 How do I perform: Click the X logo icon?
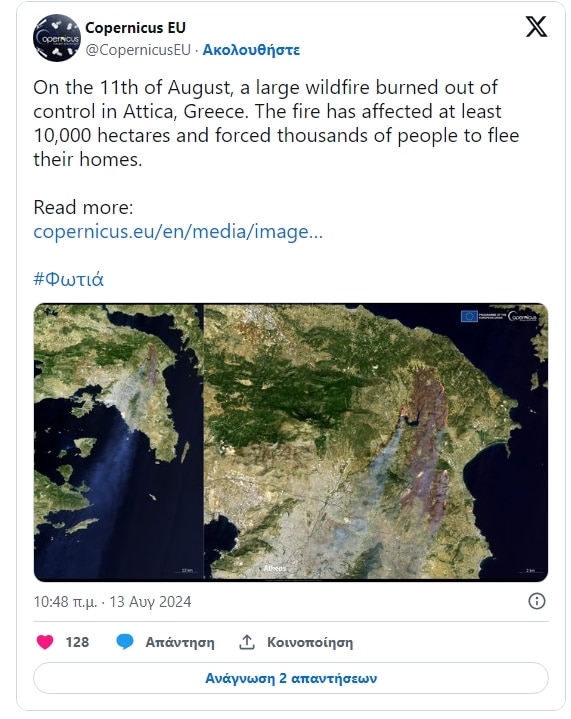536,27
